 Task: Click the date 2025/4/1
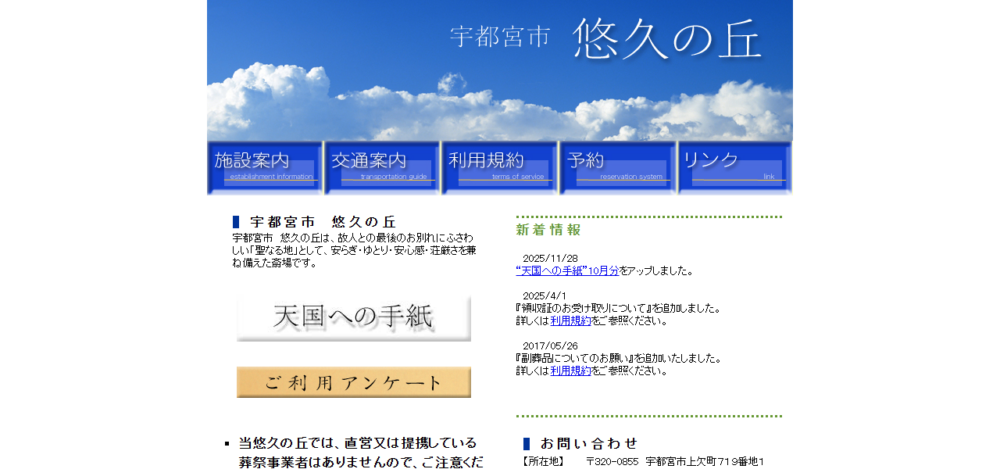pyautogui.click(x=544, y=296)
